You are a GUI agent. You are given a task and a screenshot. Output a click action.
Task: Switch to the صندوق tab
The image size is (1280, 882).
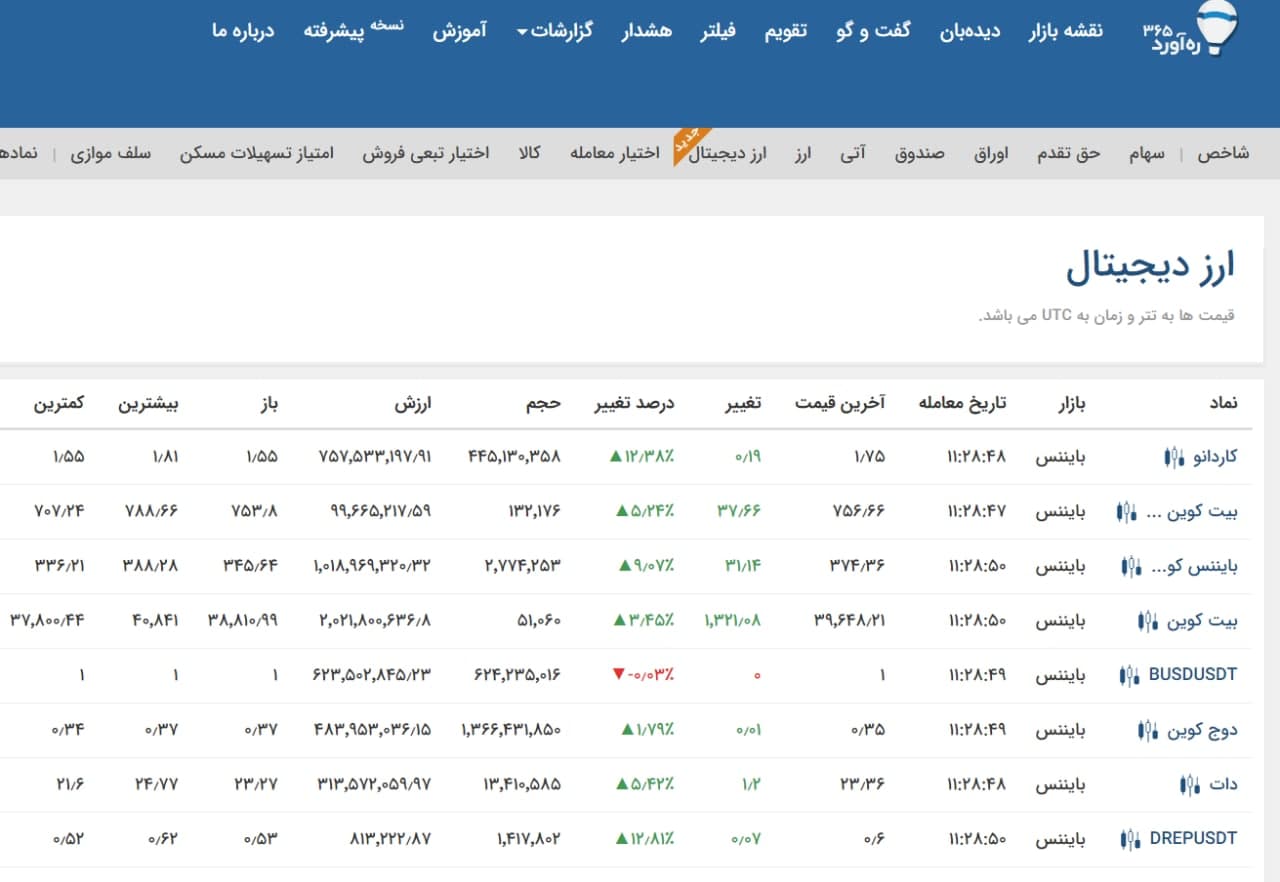(919, 154)
